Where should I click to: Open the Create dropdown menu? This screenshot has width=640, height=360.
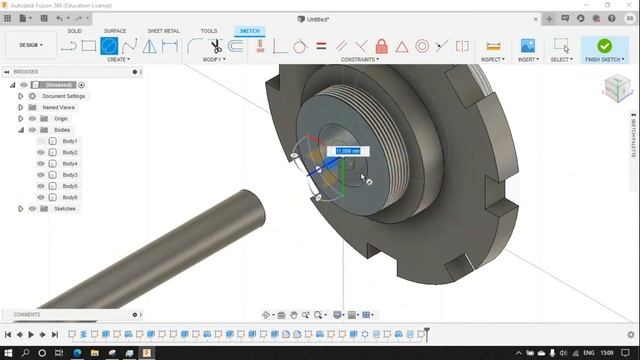118,60
